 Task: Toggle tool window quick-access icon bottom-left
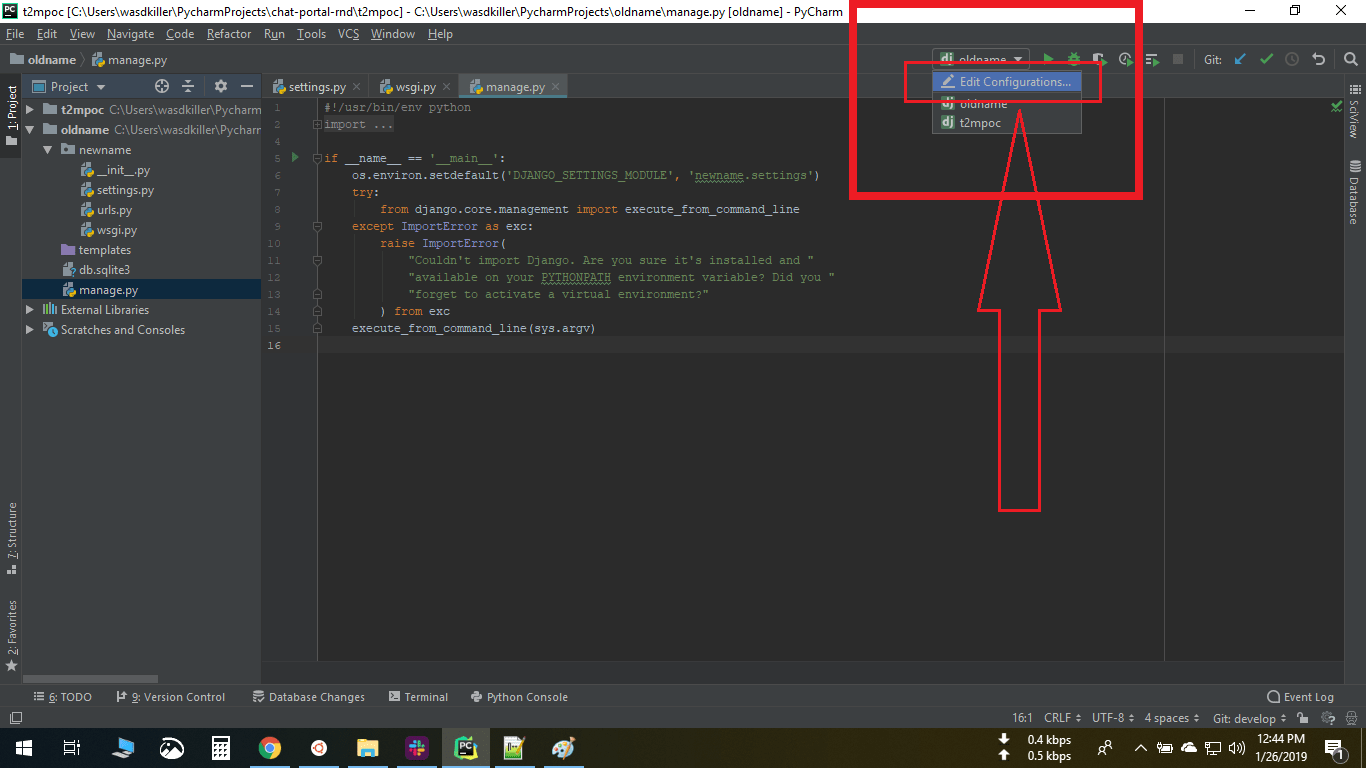click(15, 718)
